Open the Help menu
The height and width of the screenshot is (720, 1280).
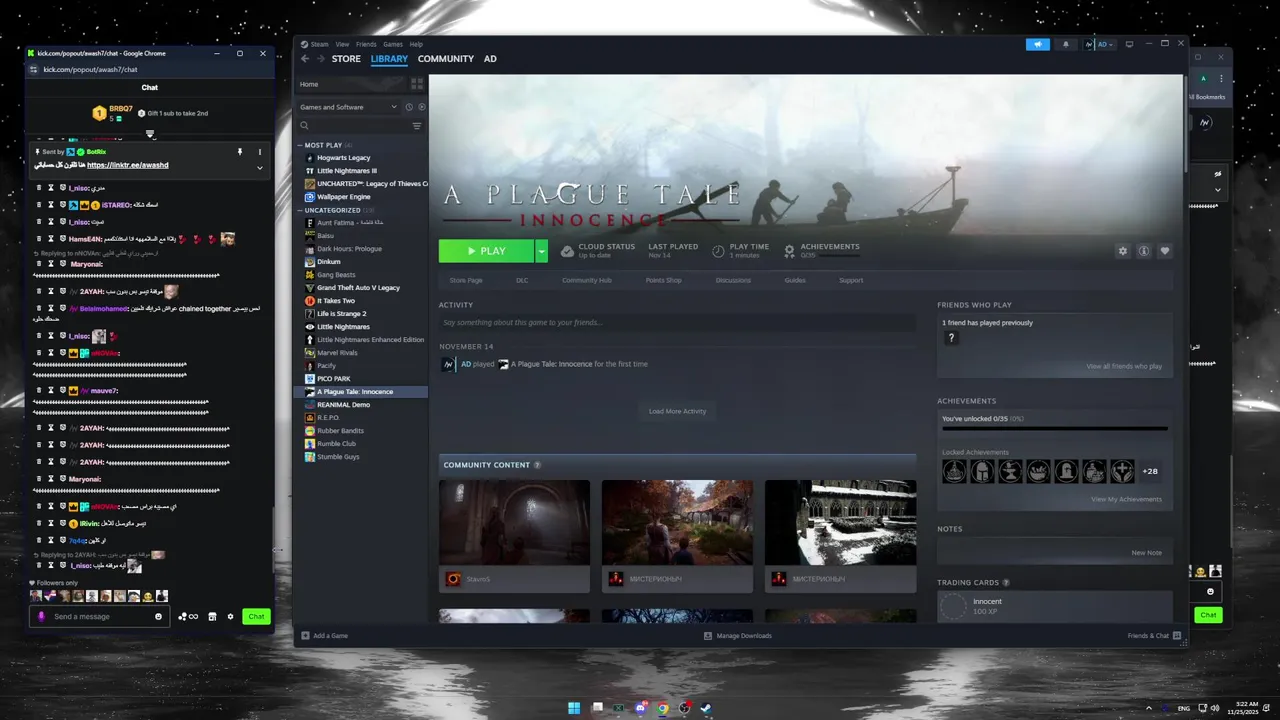click(416, 44)
